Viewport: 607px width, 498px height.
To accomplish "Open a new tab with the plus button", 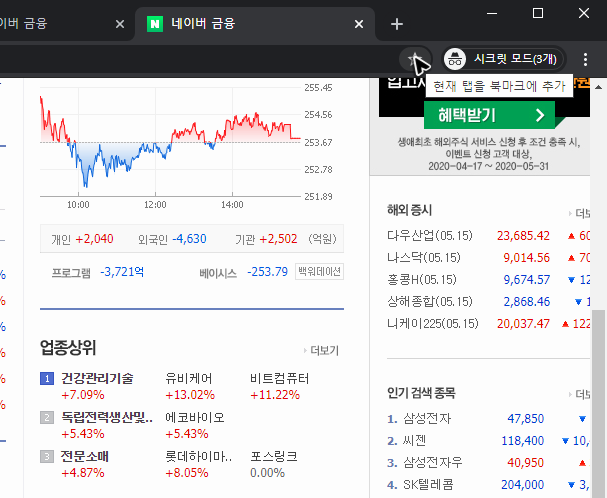I will 397,24.
